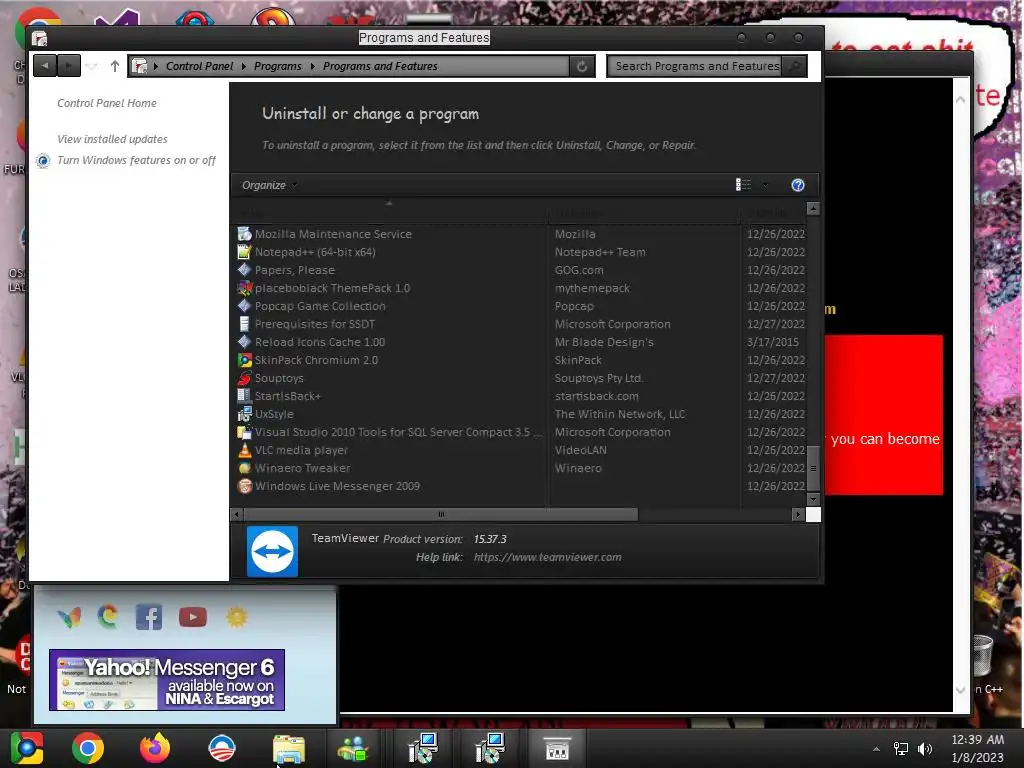Select placeboblack ThemePack 1.0 icon
This screenshot has height=768, width=1024.
244,288
